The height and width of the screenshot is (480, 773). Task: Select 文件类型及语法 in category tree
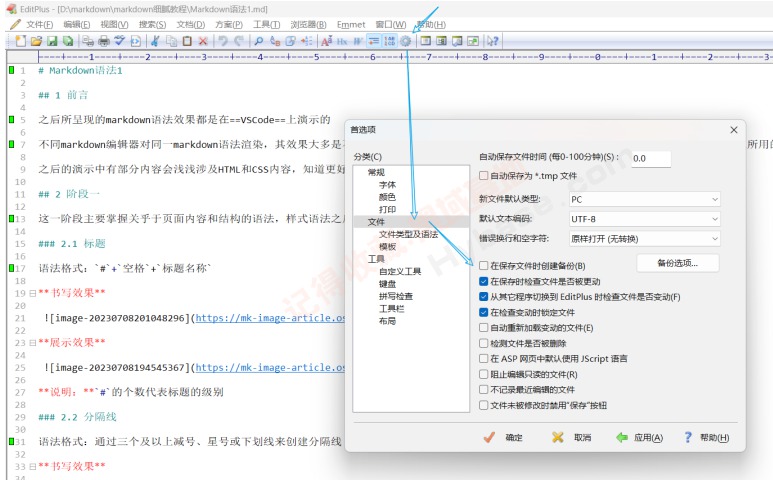(x=408, y=234)
